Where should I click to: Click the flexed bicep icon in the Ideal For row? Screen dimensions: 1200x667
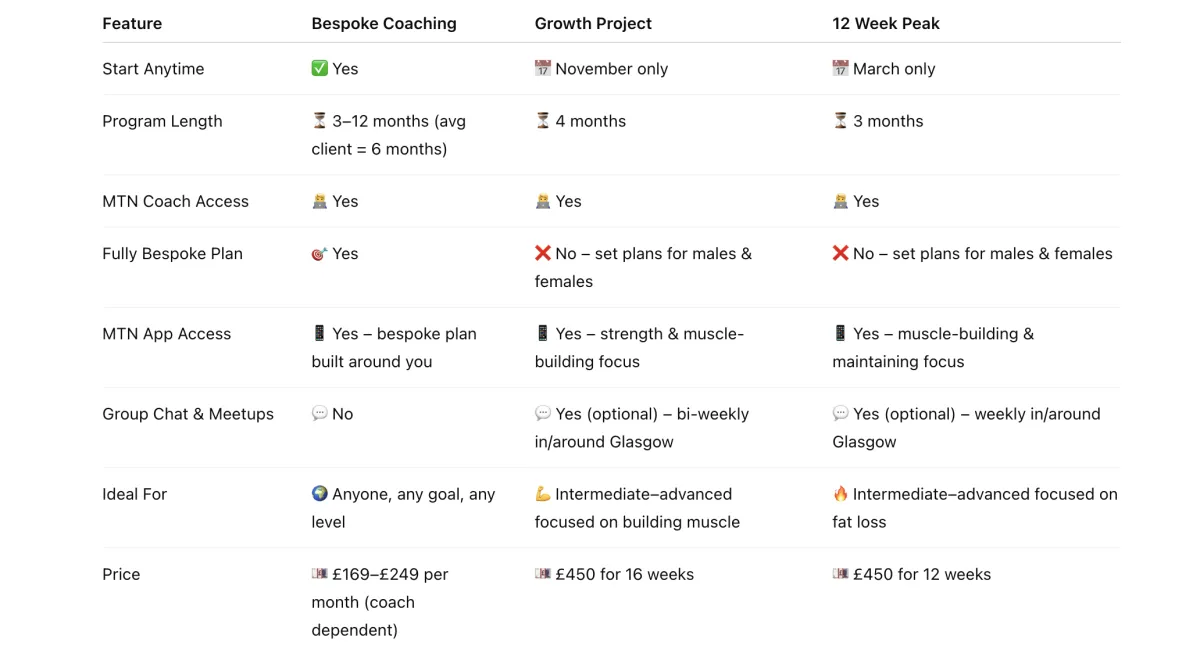[543, 494]
